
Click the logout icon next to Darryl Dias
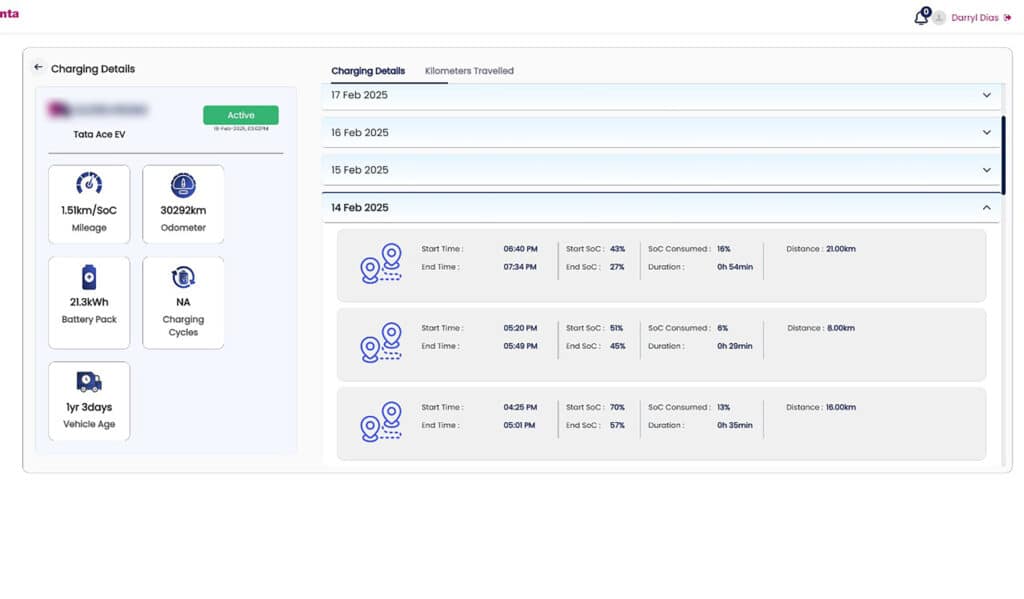pos(1007,17)
